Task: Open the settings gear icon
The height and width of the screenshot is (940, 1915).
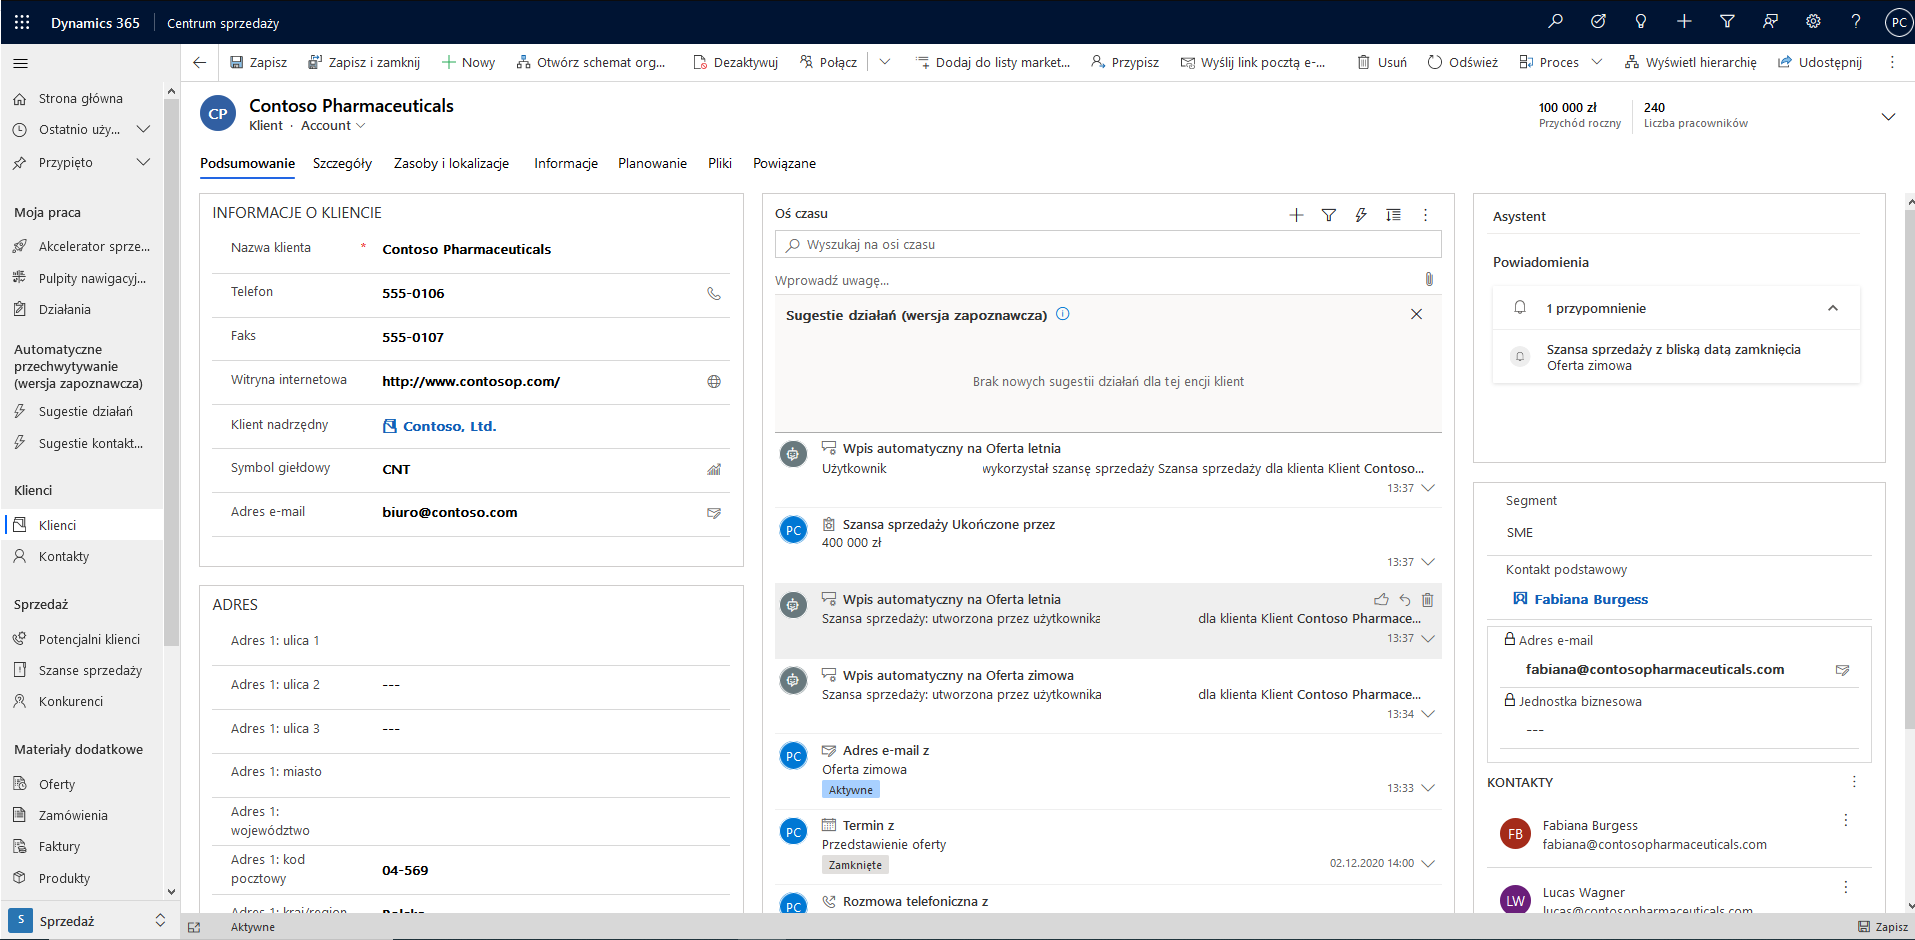Action: pyautogui.click(x=1813, y=21)
